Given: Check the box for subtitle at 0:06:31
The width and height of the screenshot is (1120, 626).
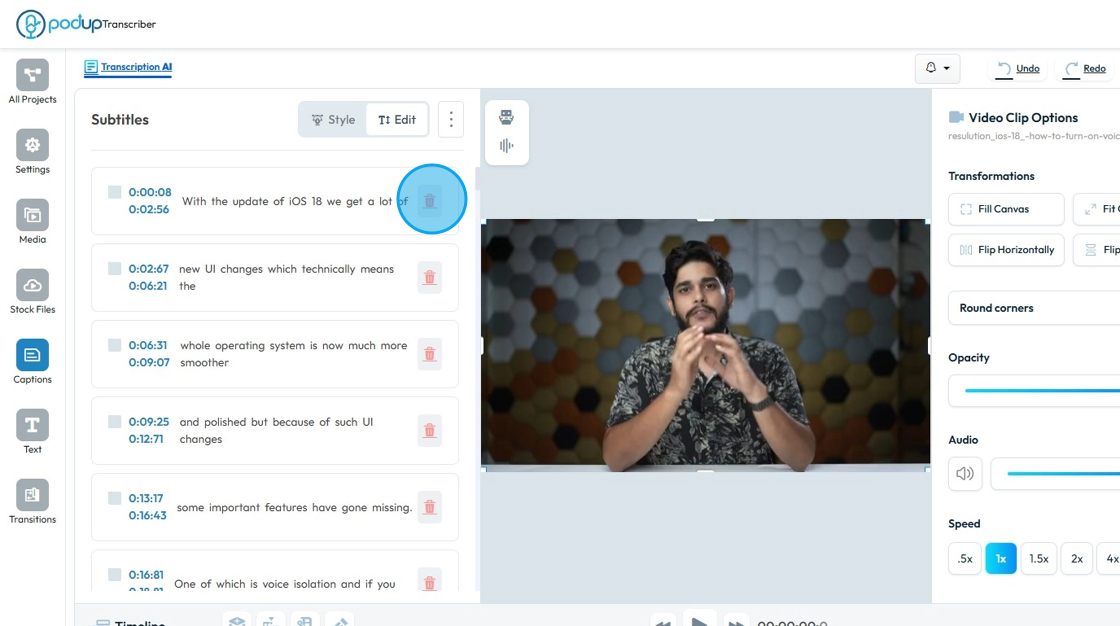Looking at the screenshot, I should point(114,344).
